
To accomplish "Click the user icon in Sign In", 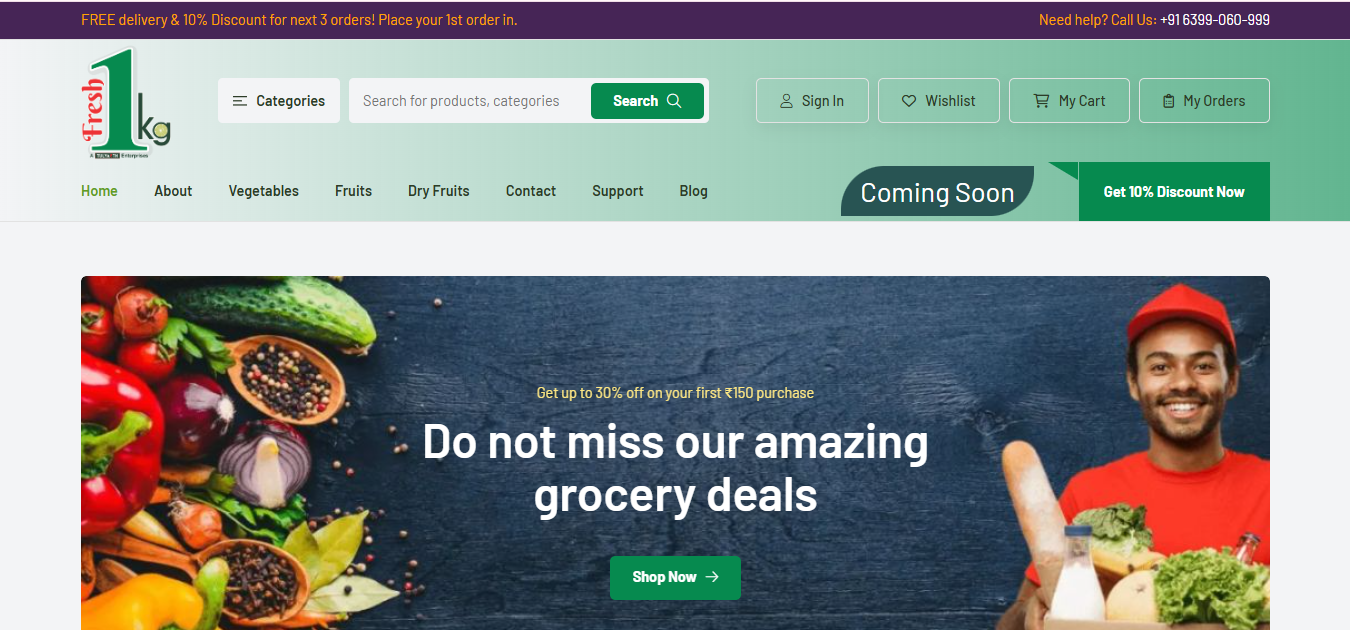I will (786, 101).
